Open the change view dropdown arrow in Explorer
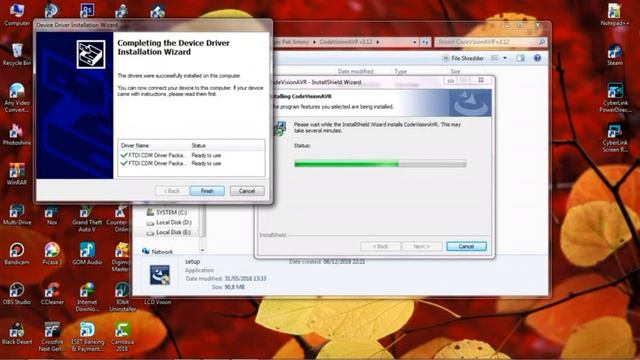Image resolution: width=640 pixels, height=360 pixels. point(505,58)
